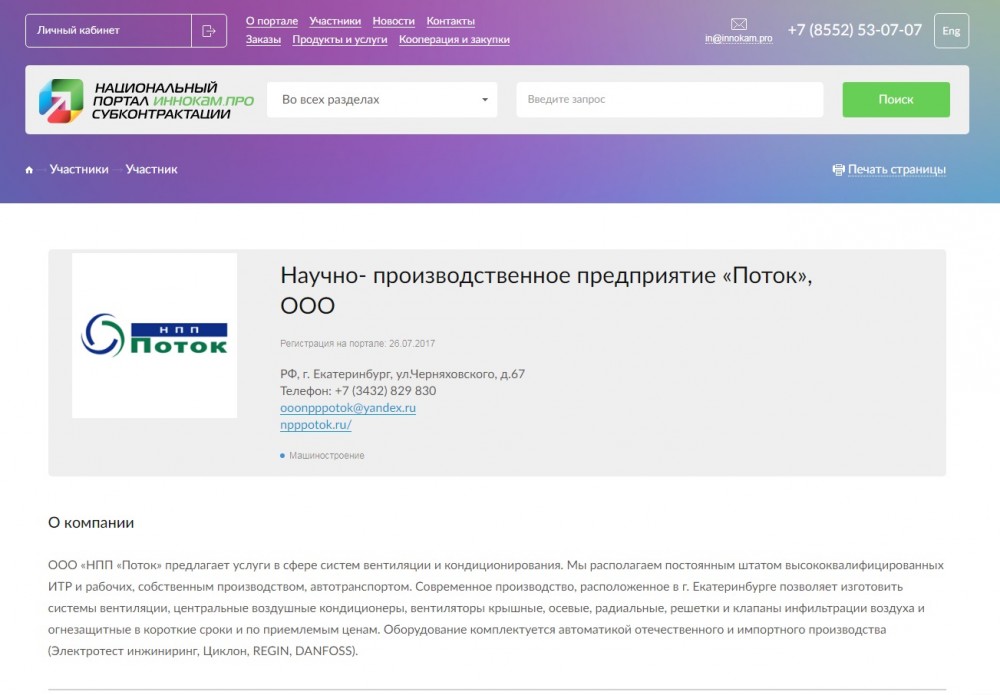Screen dimensions: 1000x695
Task: Open Контакты in the top menu
Action: 450,21
